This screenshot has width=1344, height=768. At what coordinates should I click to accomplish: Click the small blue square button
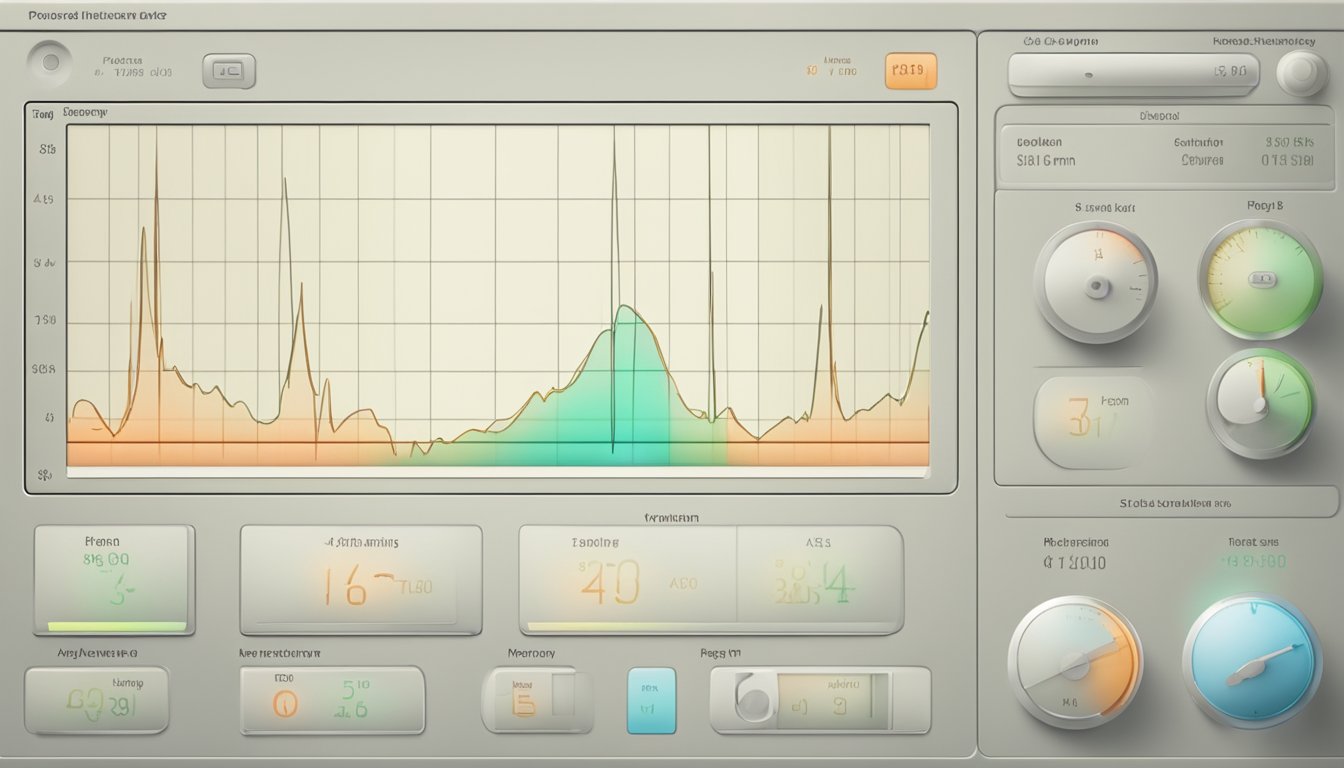[651, 700]
